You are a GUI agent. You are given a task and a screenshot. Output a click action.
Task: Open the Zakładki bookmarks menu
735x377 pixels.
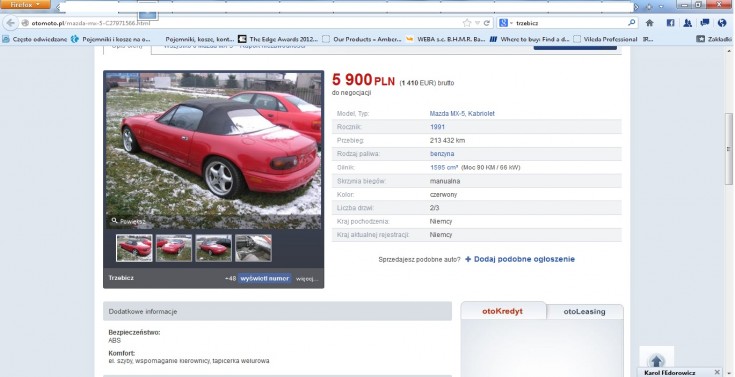click(714, 39)
